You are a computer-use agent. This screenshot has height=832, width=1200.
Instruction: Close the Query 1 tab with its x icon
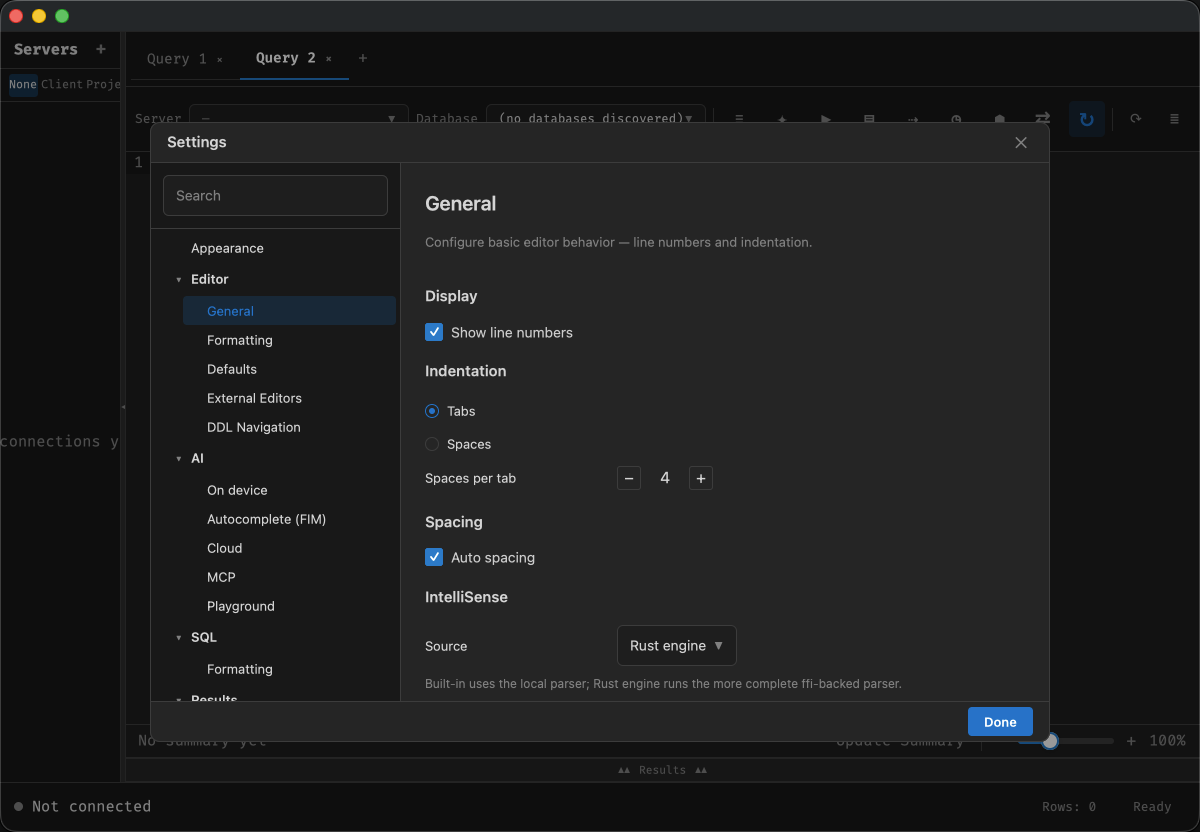220,59
